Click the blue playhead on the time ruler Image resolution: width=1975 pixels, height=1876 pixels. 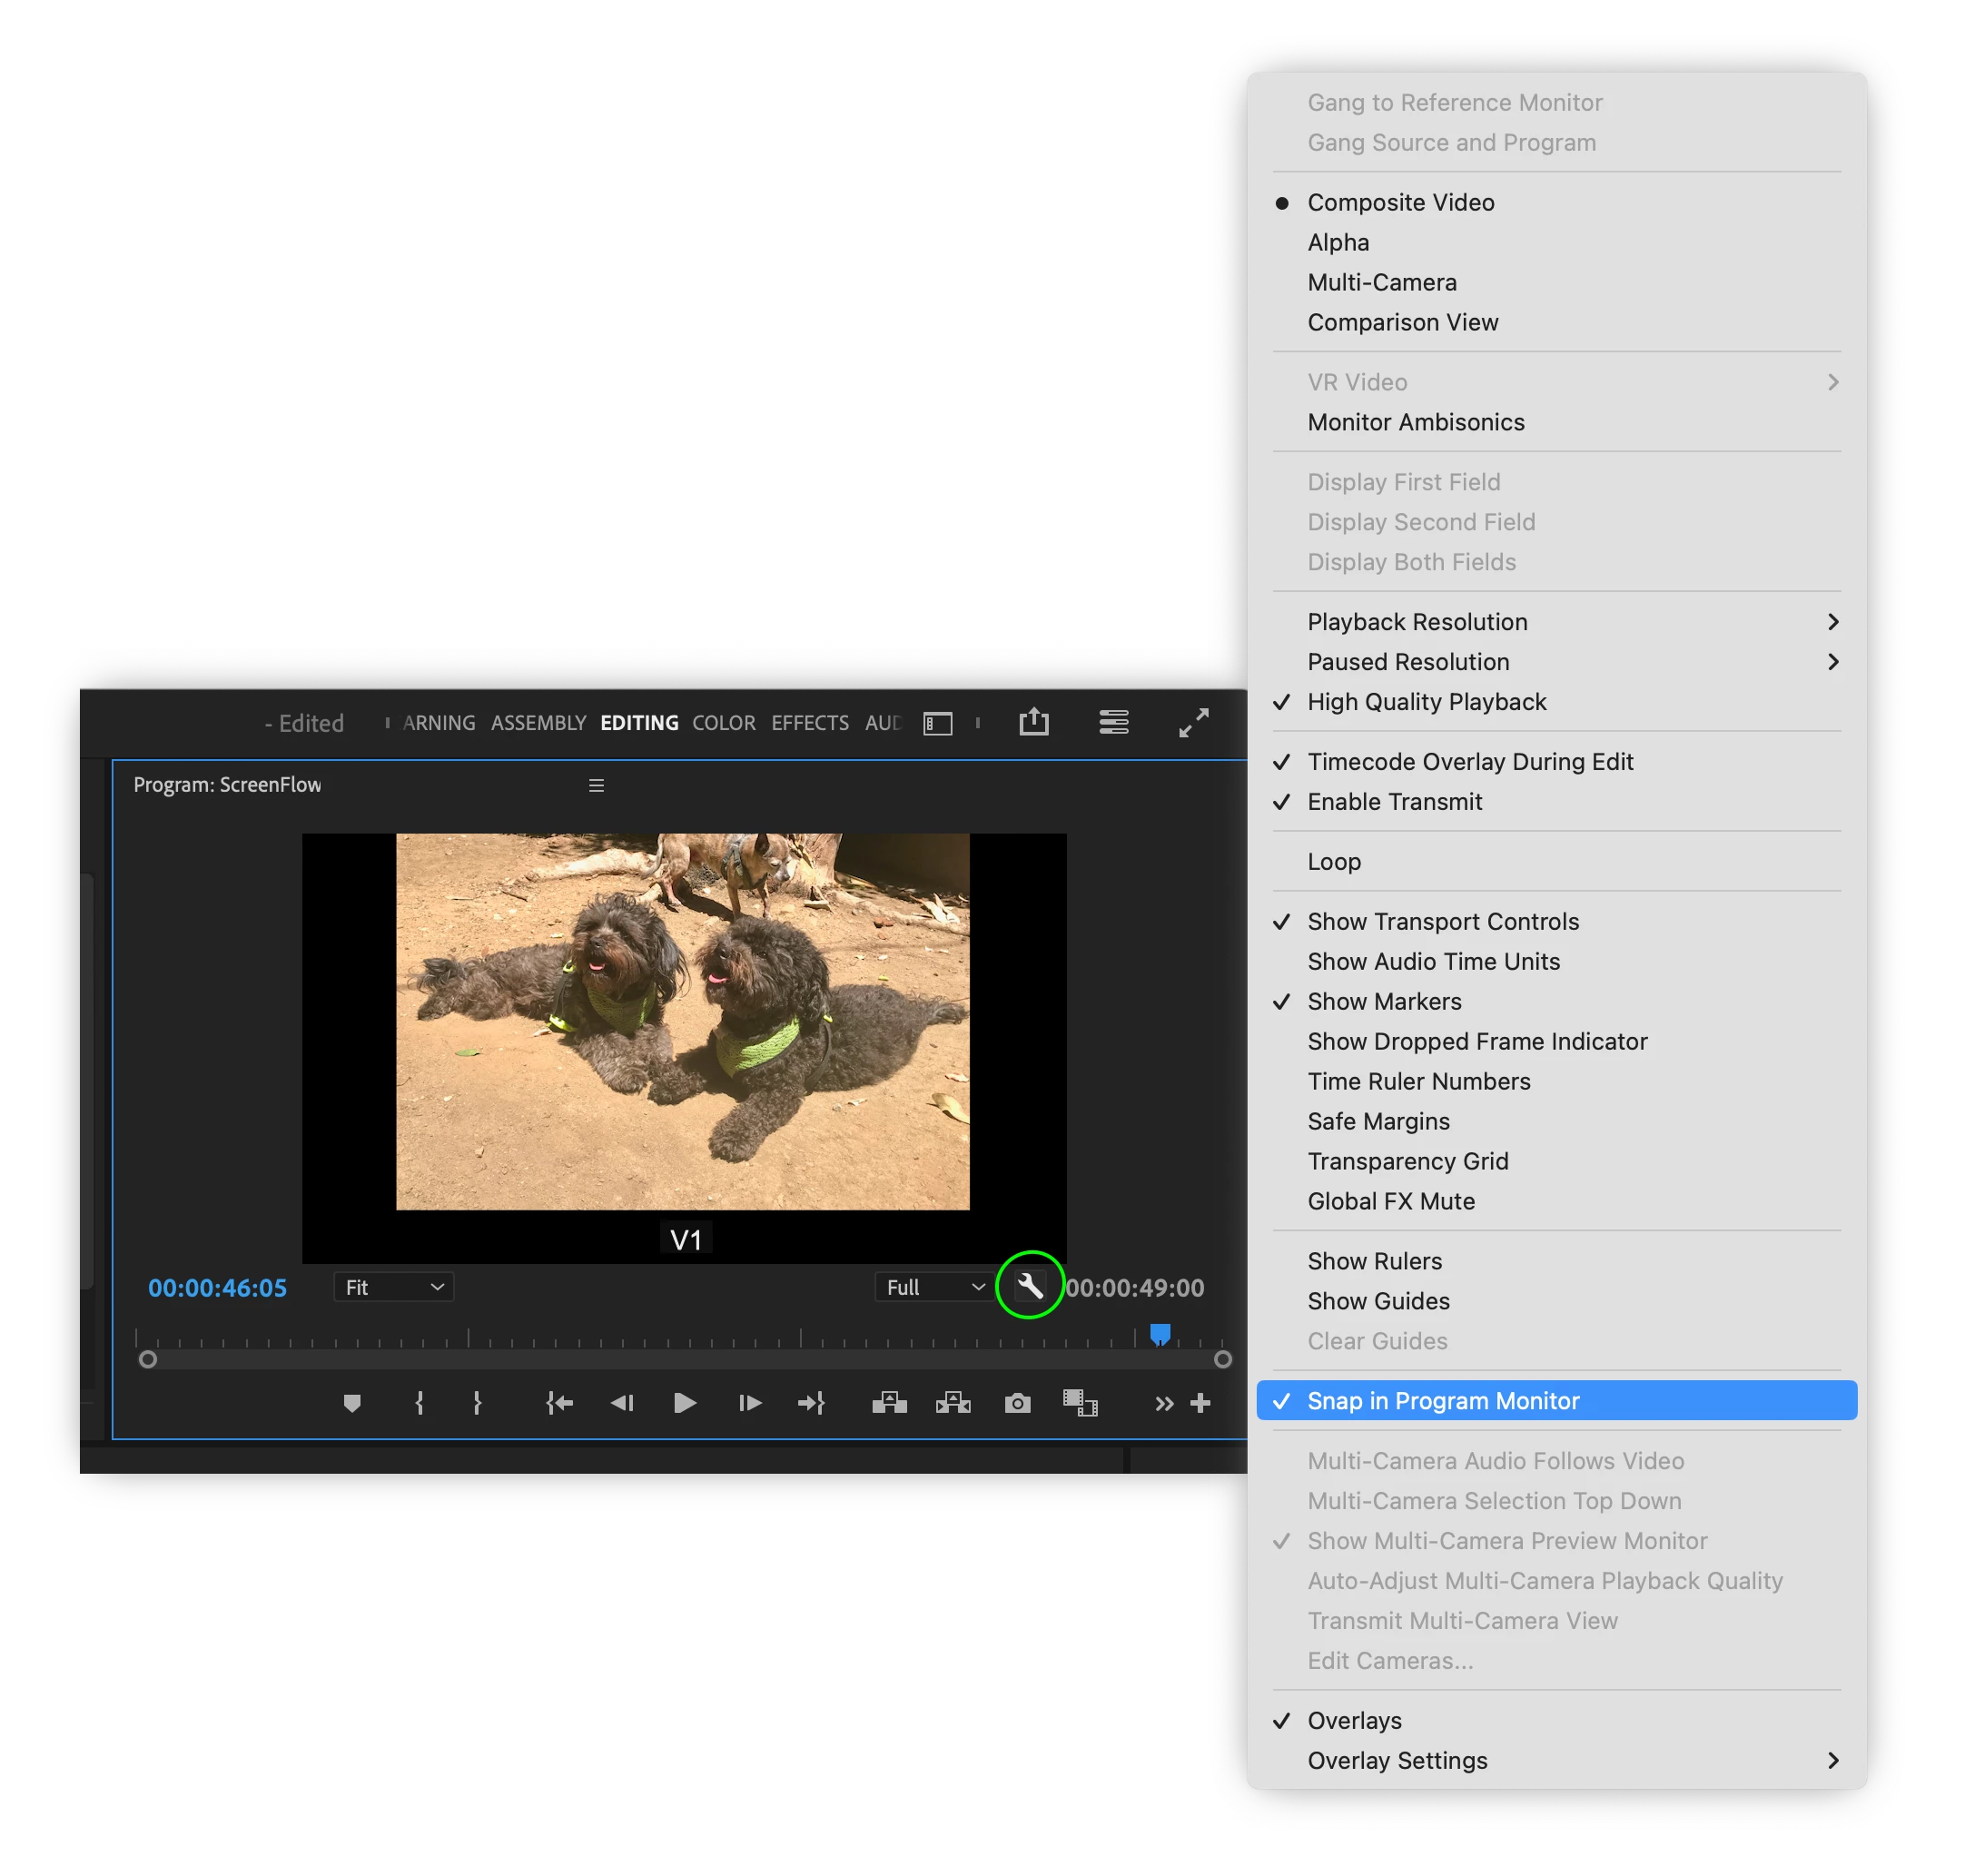point(1159,1333)
